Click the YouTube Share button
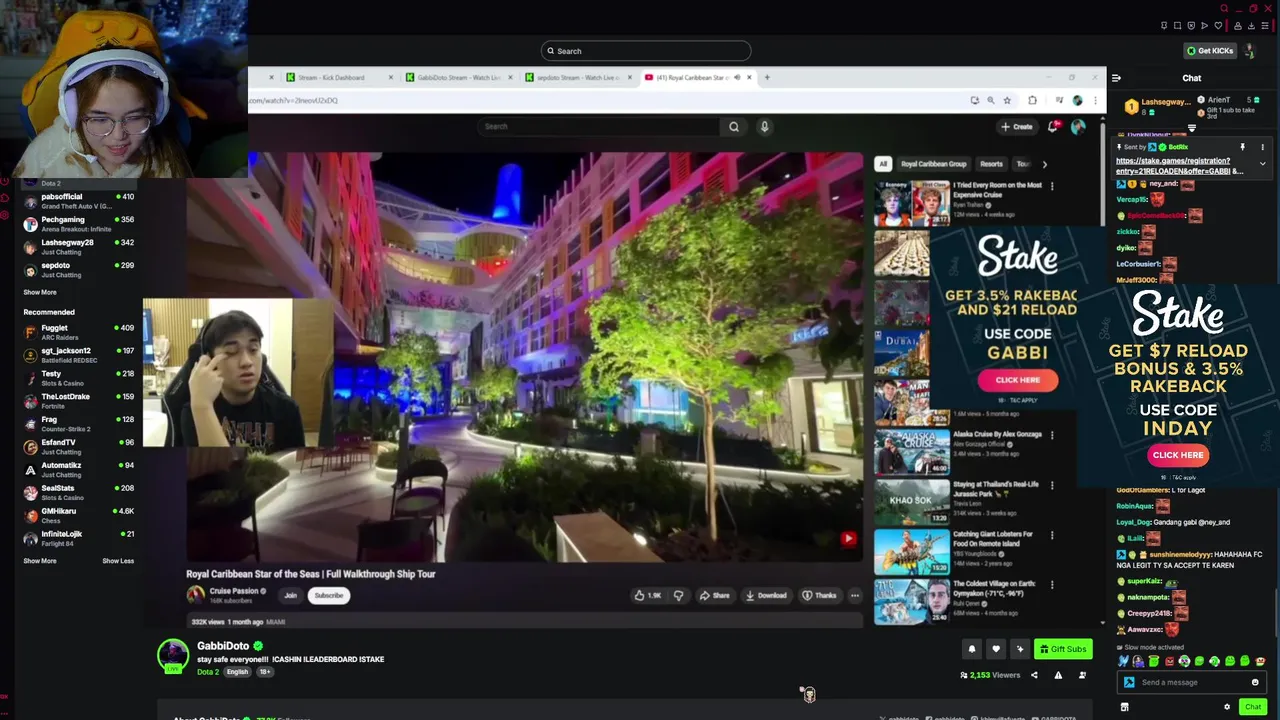 (714, 595)
